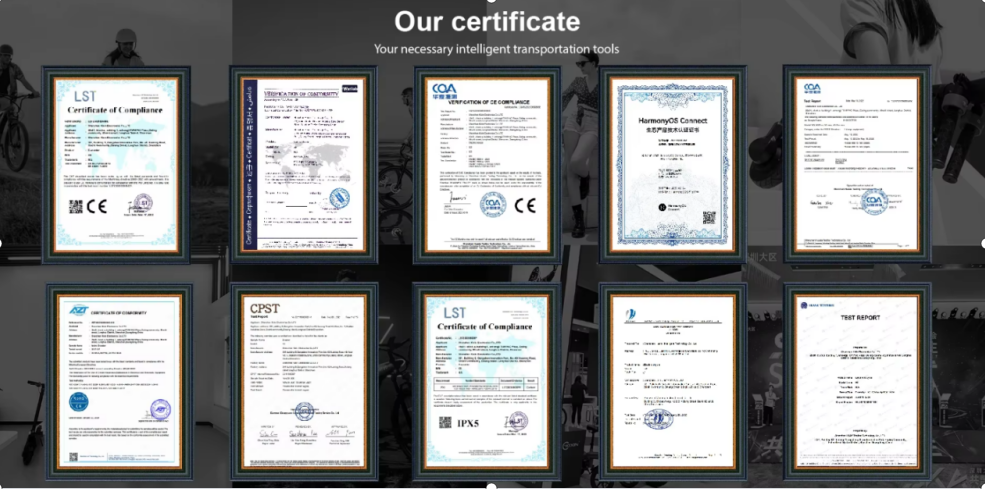Click the CPST logo on the bottom-row certificate

pyautogui.click(x=264, y=308)
